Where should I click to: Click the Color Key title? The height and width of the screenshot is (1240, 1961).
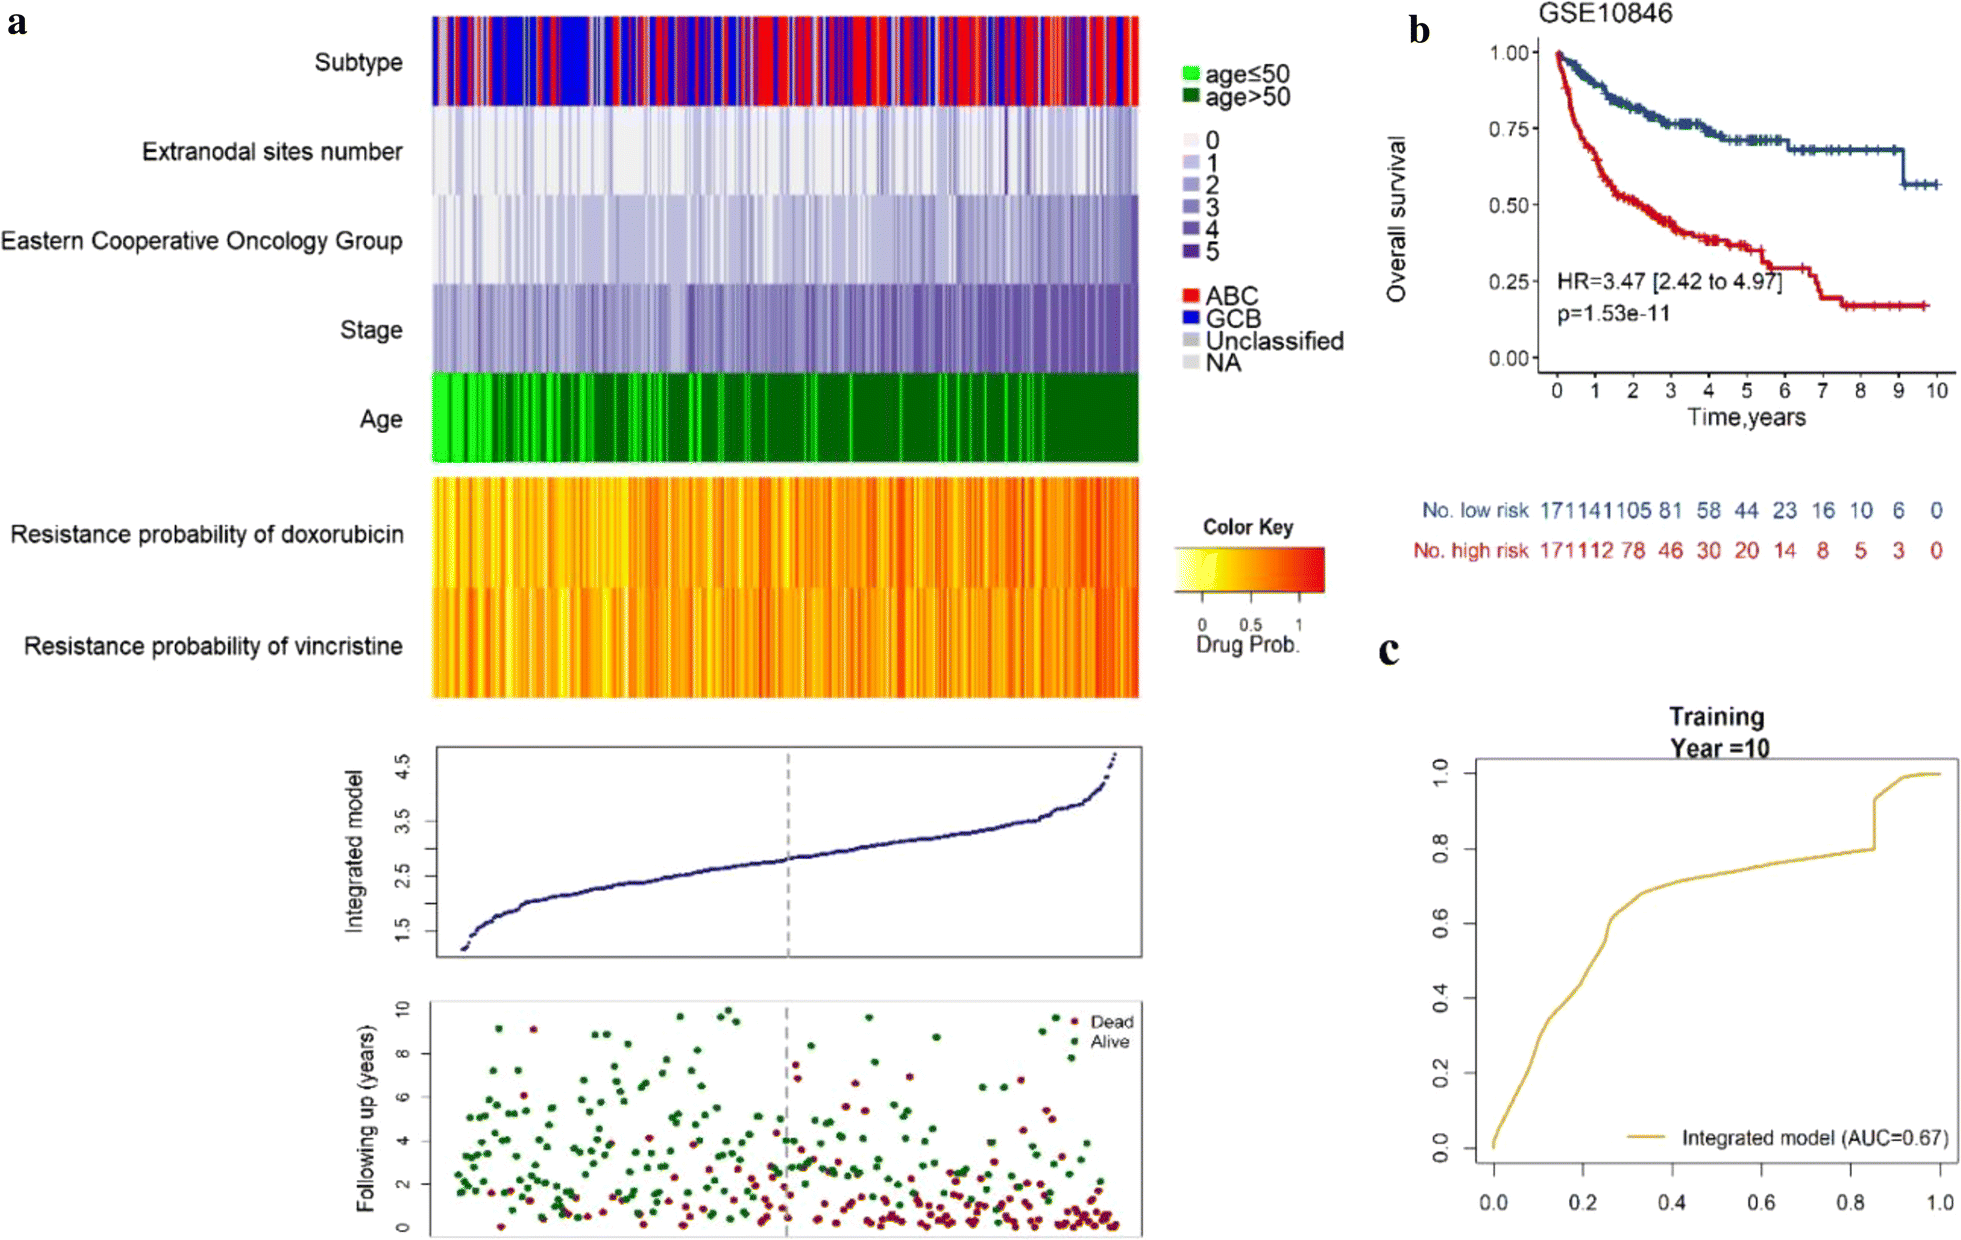tap(1248, 527)
